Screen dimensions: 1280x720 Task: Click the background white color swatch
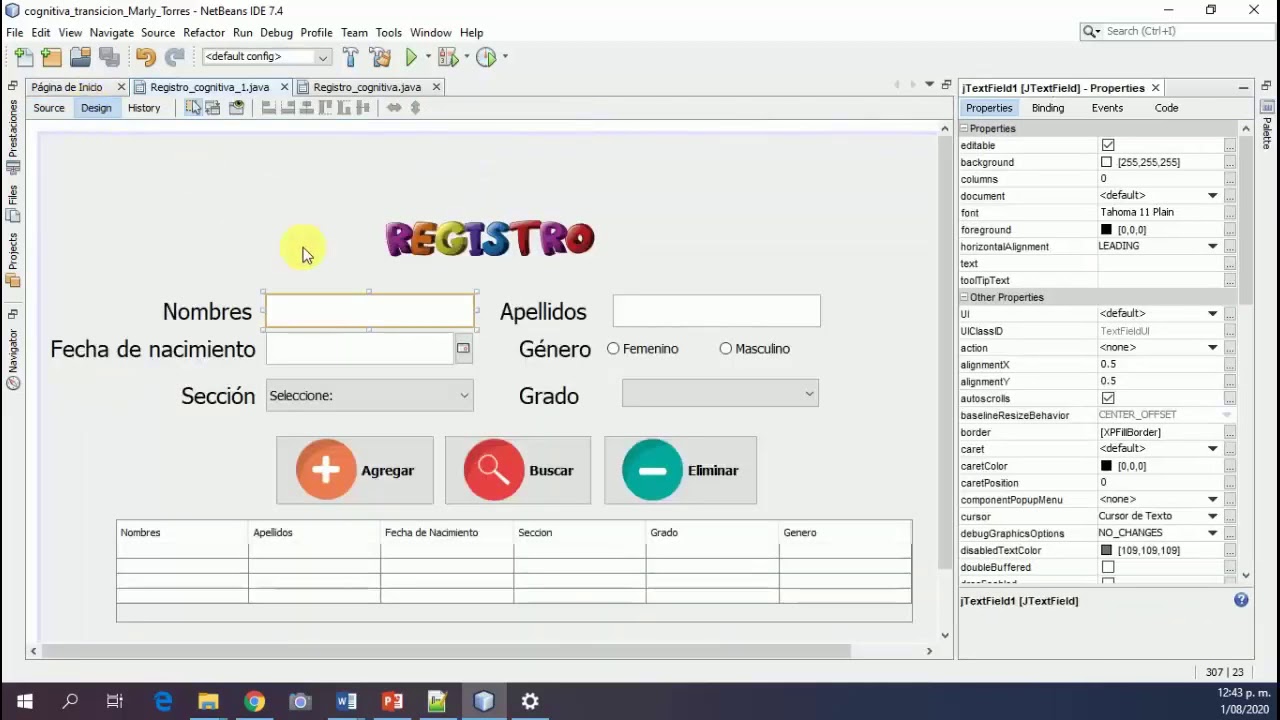[x=1106, y=162]
